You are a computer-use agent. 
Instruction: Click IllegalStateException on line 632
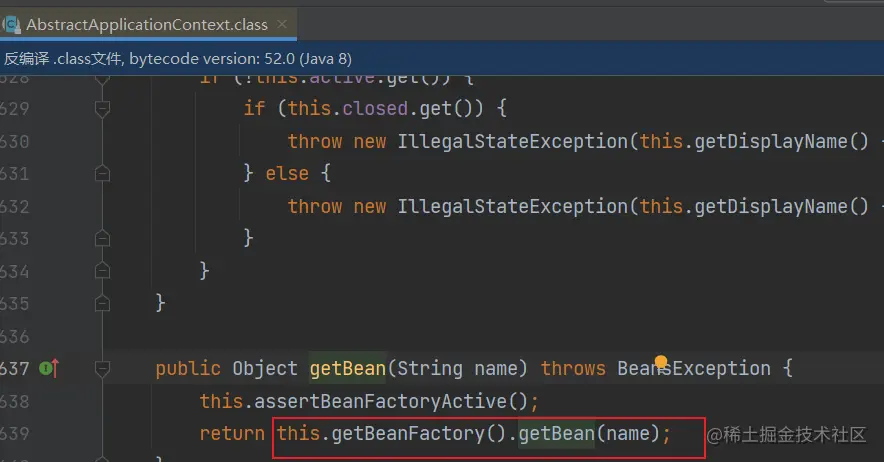[512, 206]
